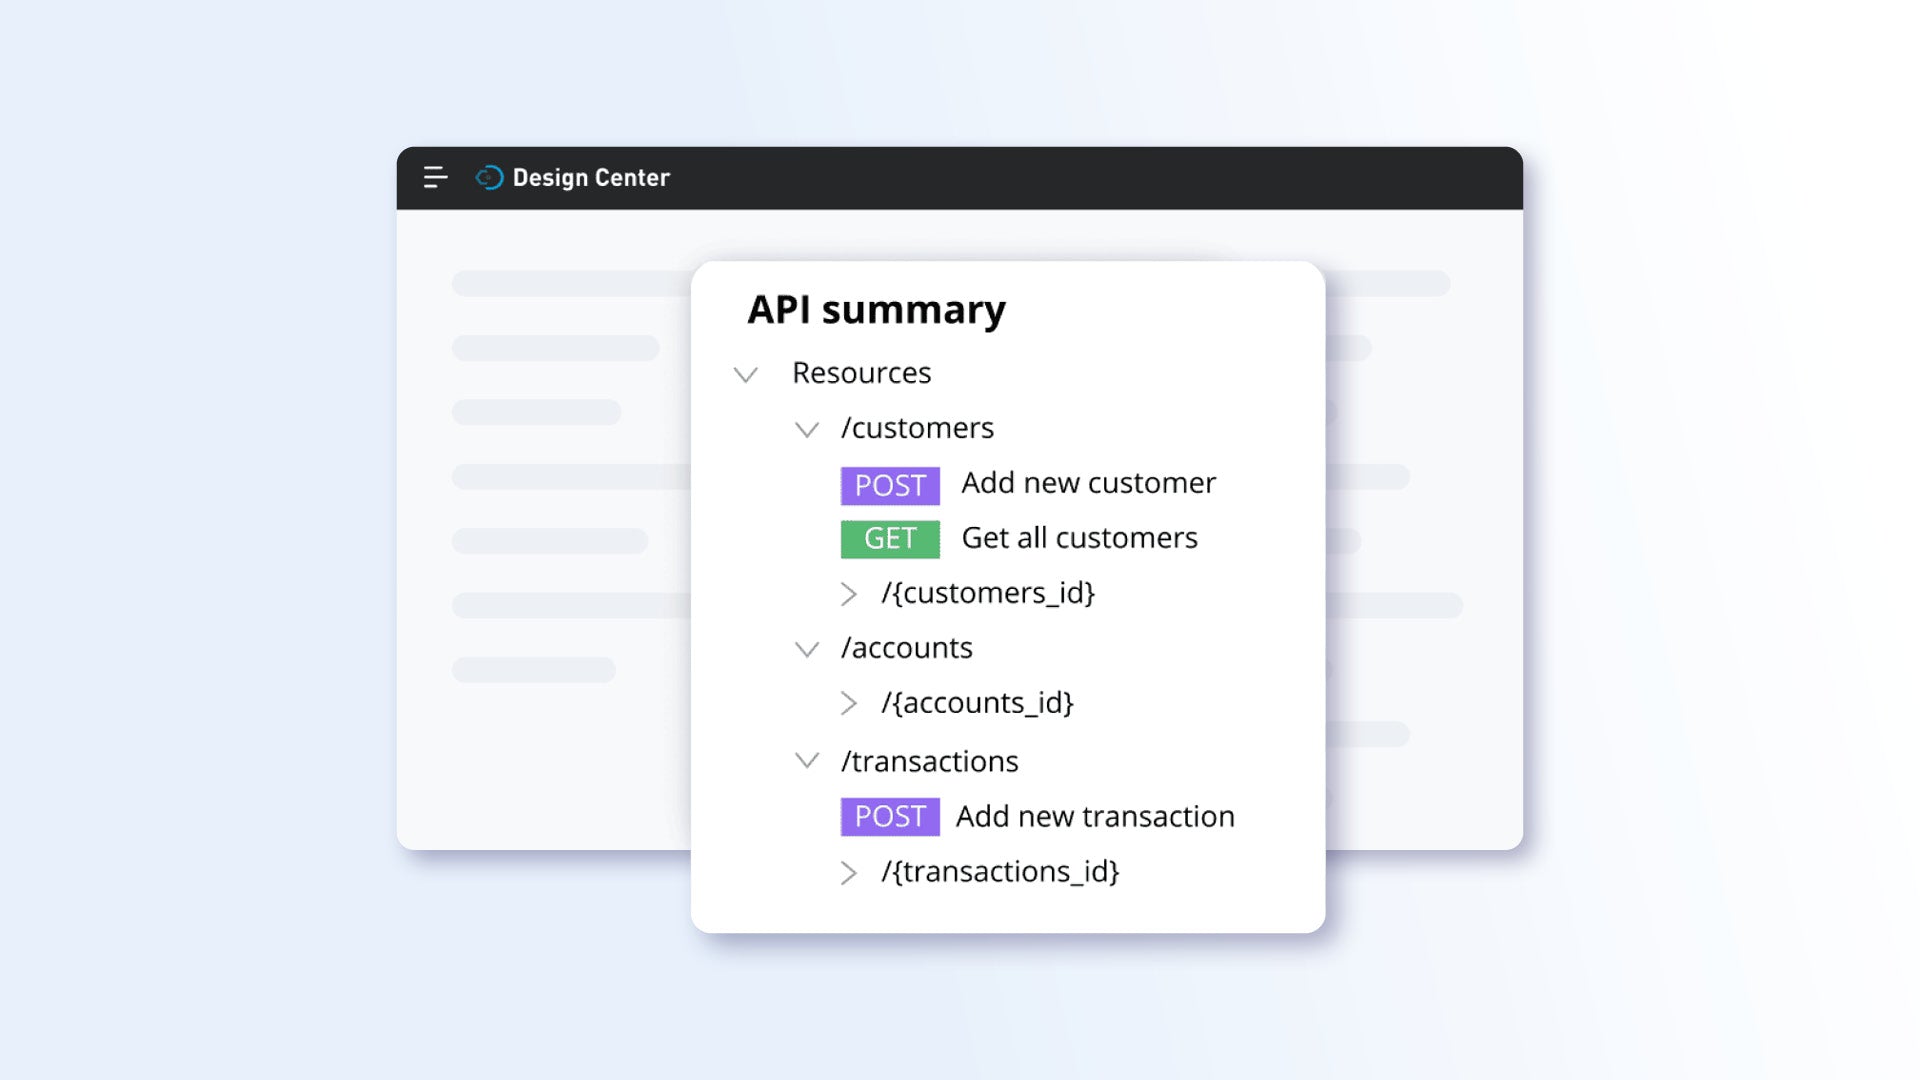Viewport: 1920px width, 1080px height.
Task: Expand the /{customers_id} chevron
Action: point(849,594)
